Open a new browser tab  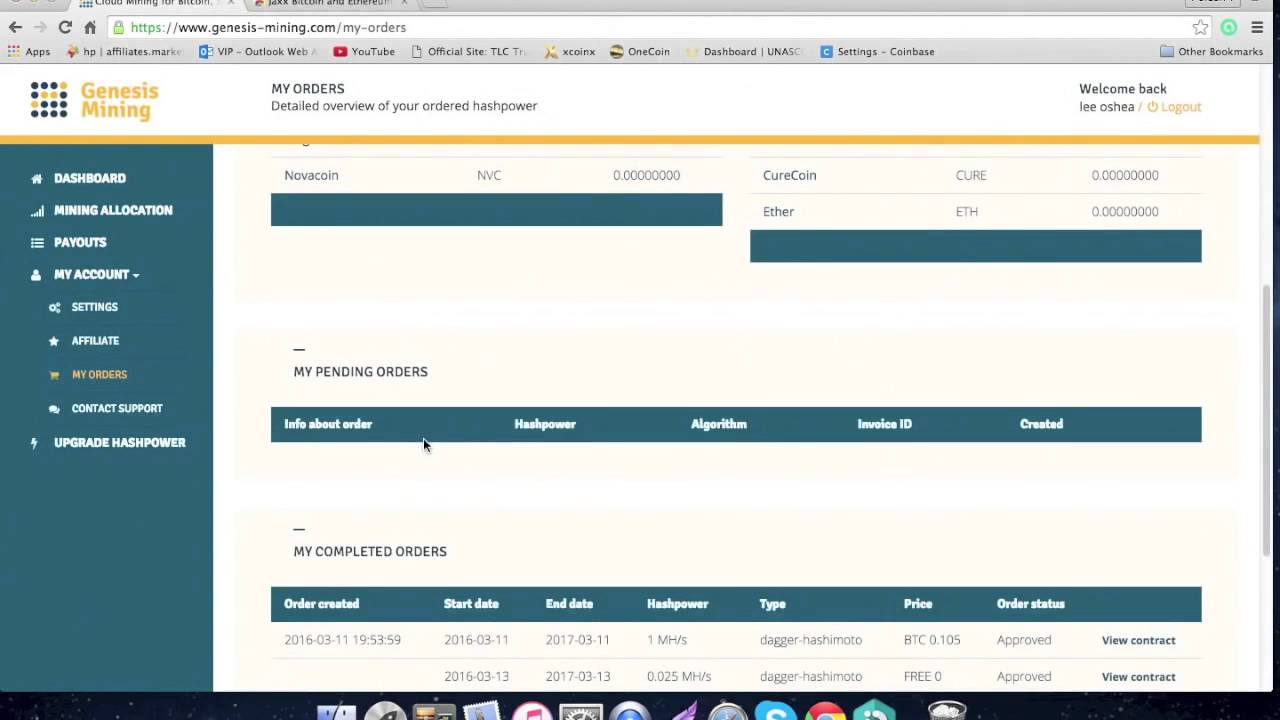[437, 4]
